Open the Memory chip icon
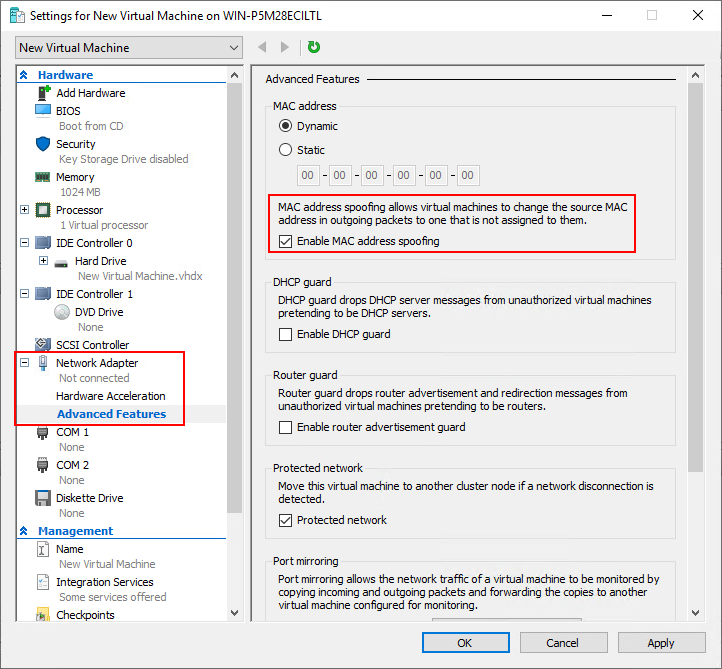The image size is (722, 669). point(43,177)
